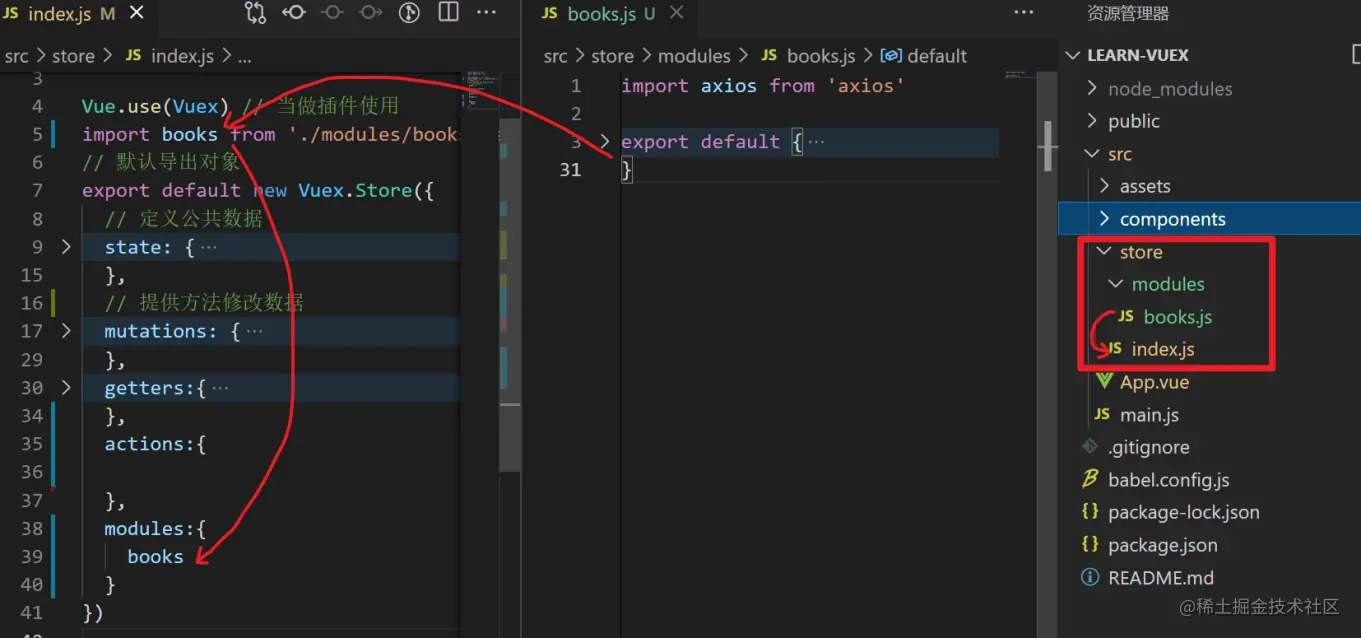Click the Open Changes git compare icon
The height and width of the screenshot is (638, 1361).
click(x=256, y=13)
